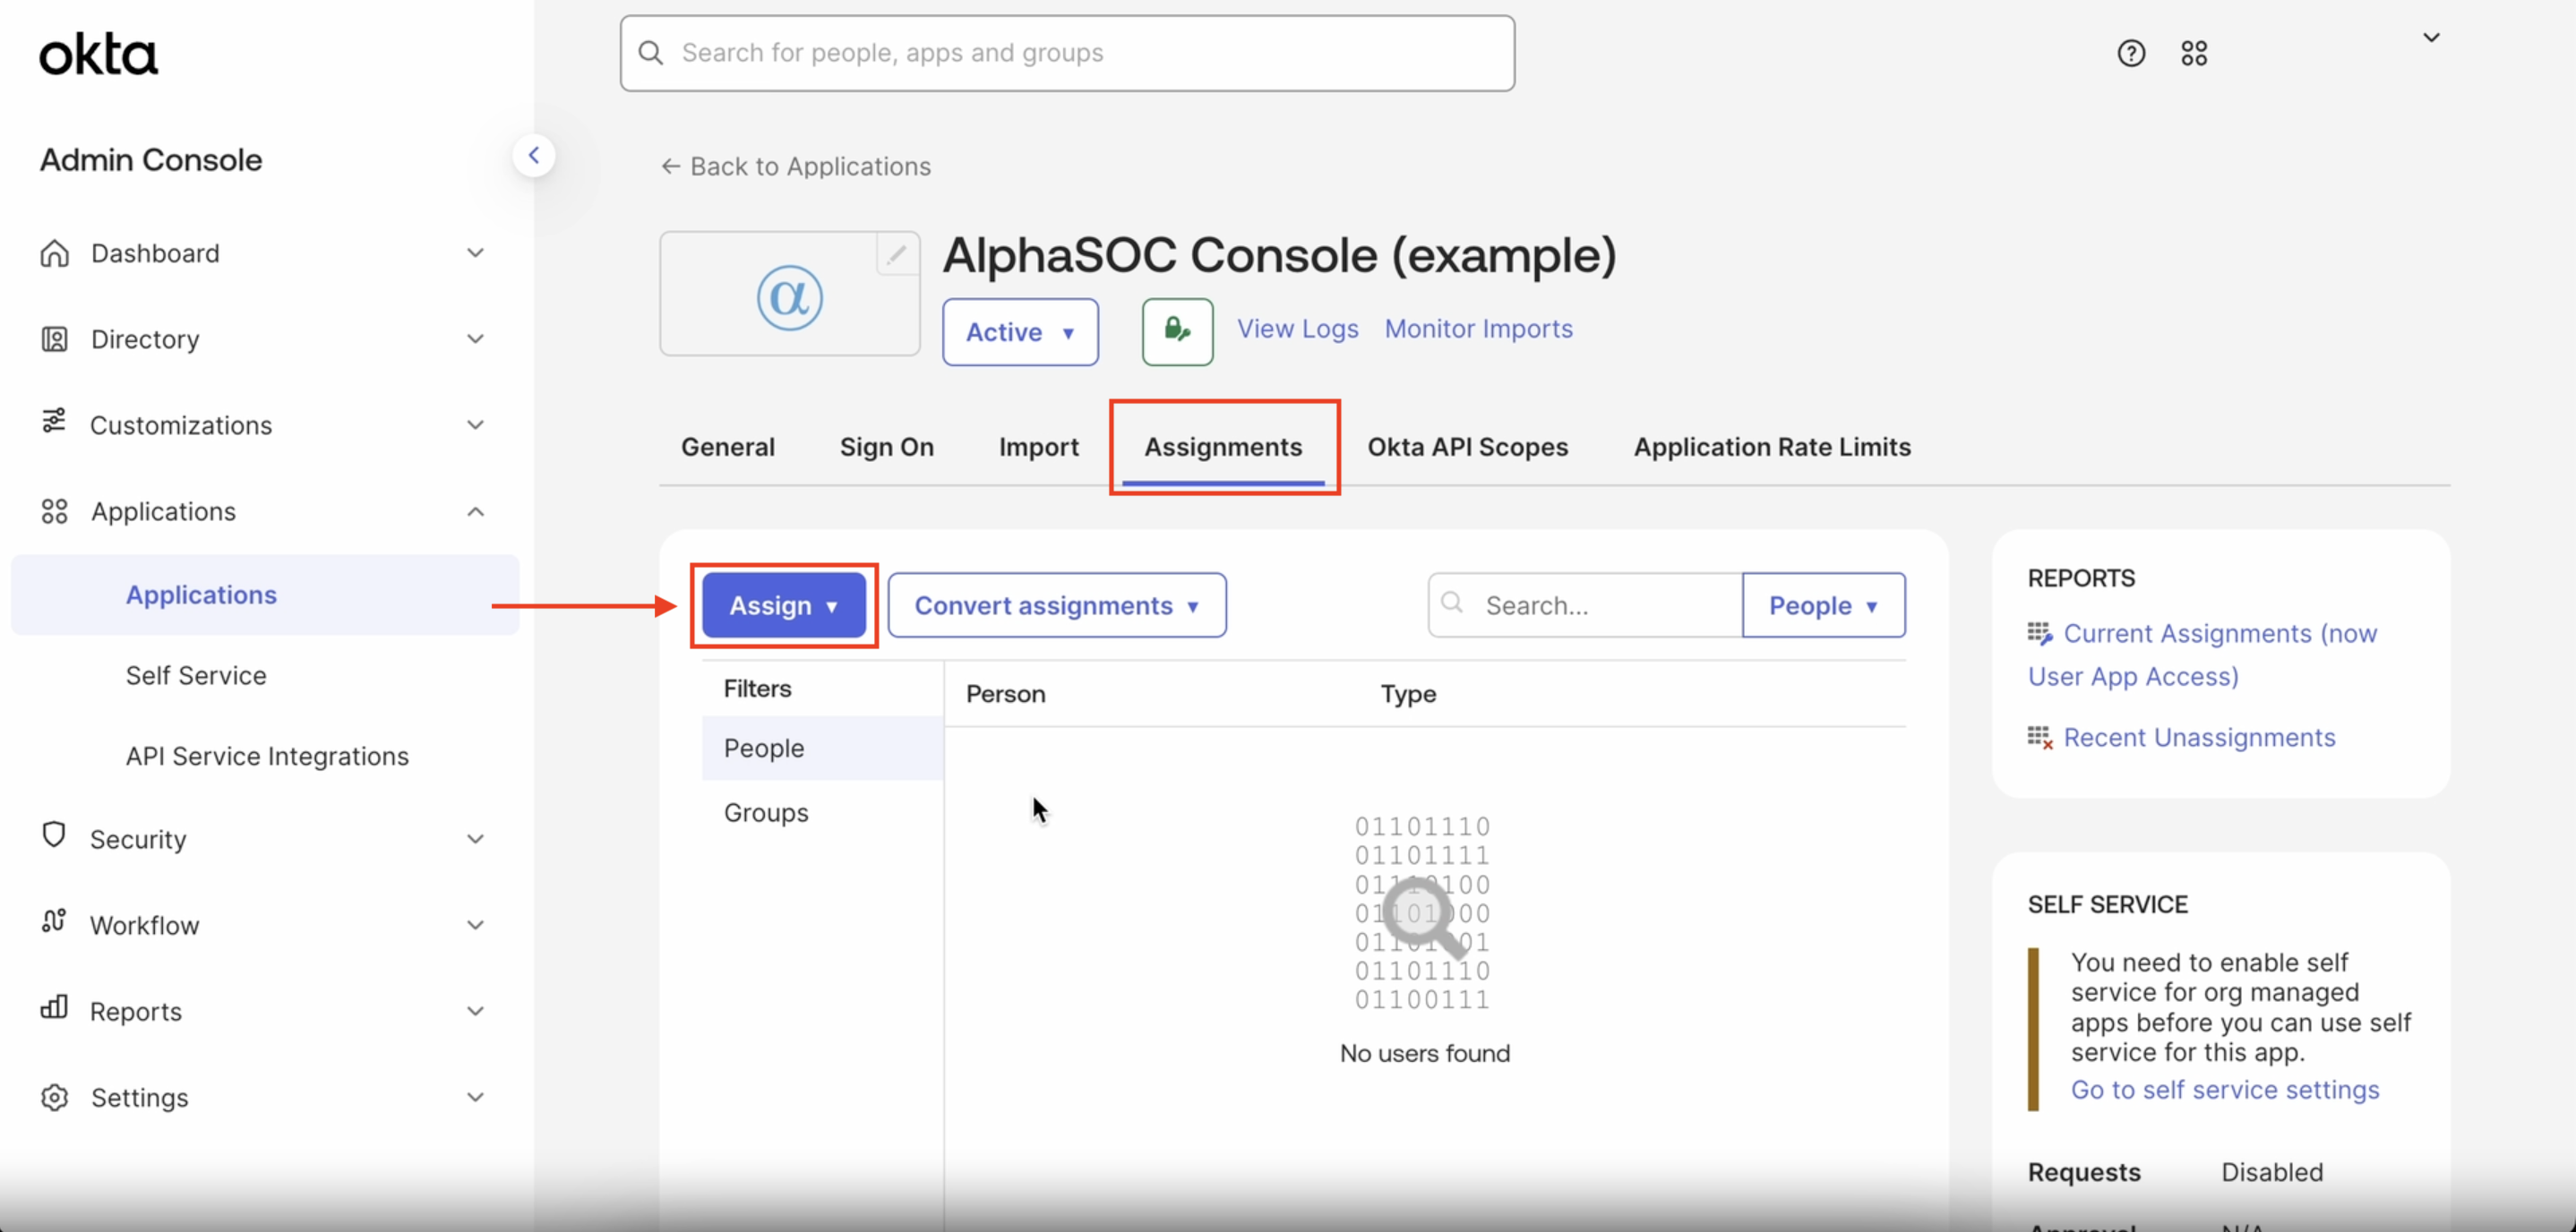Click the edit logo pencil icon
This screenshot has width=2576, height=1232.
click(x=896, y=254)
